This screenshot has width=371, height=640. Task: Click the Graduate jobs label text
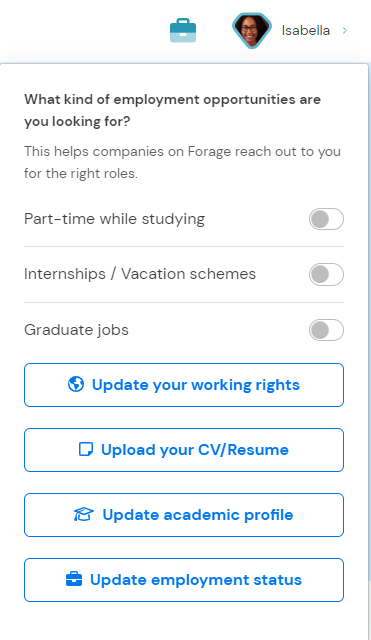[76, 330]
